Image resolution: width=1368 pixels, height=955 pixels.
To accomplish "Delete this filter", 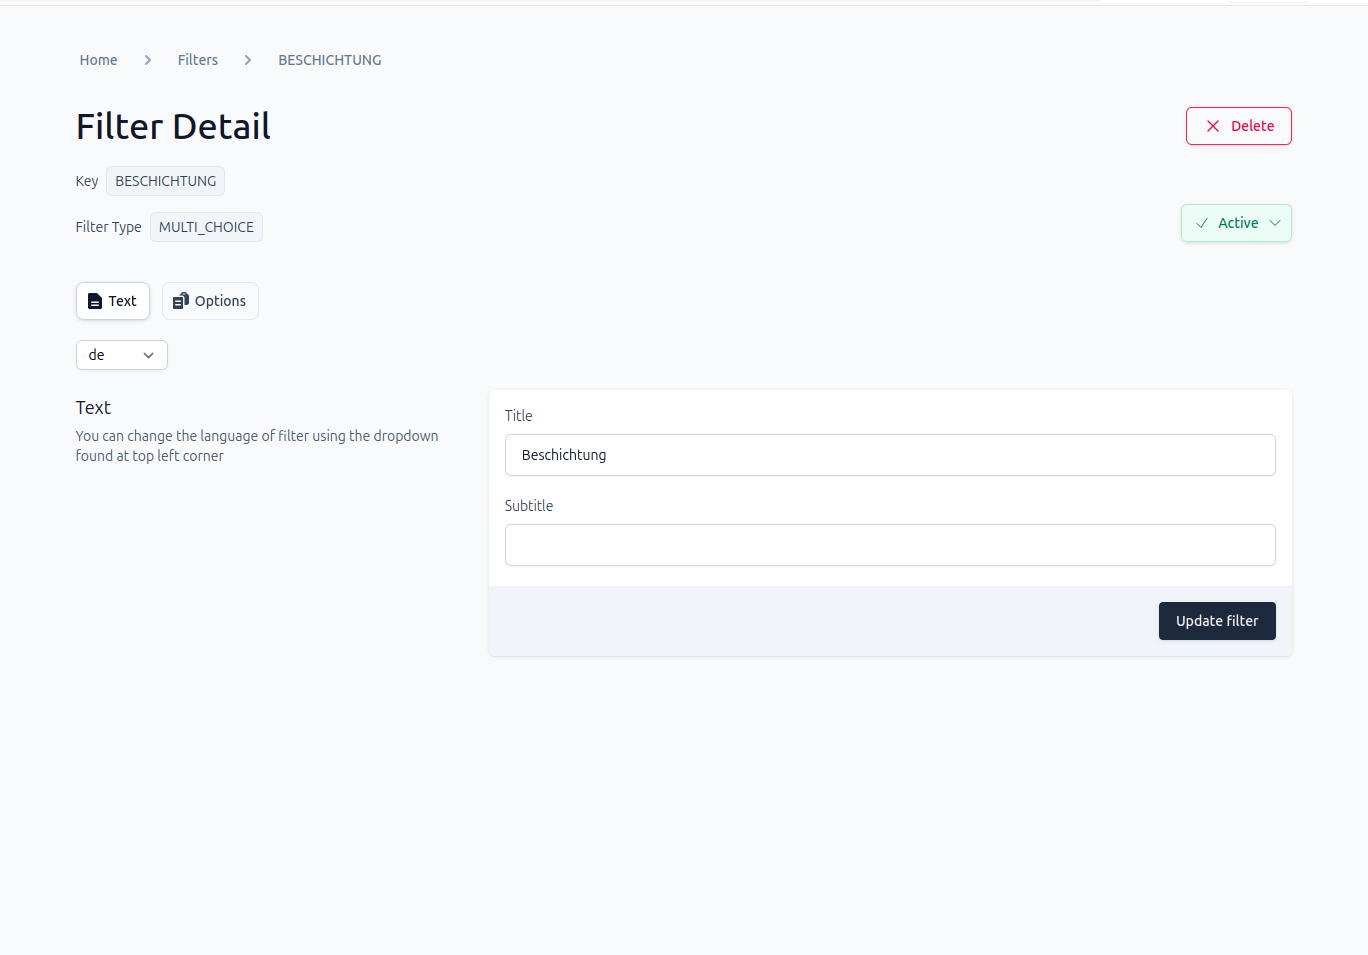I will (1239, 126).
